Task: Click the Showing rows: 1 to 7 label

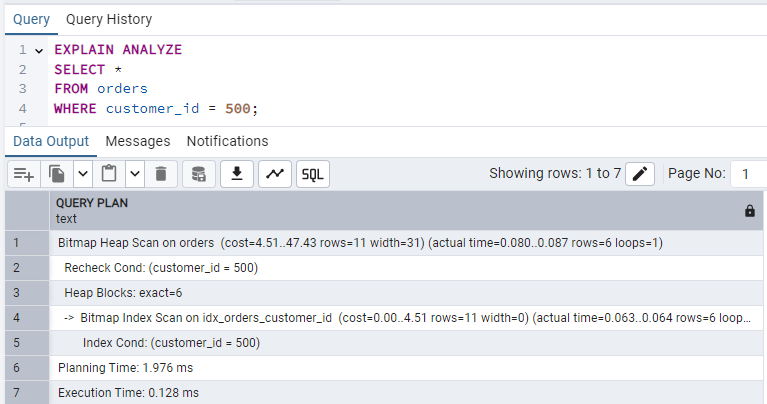Action: [555, 174]
